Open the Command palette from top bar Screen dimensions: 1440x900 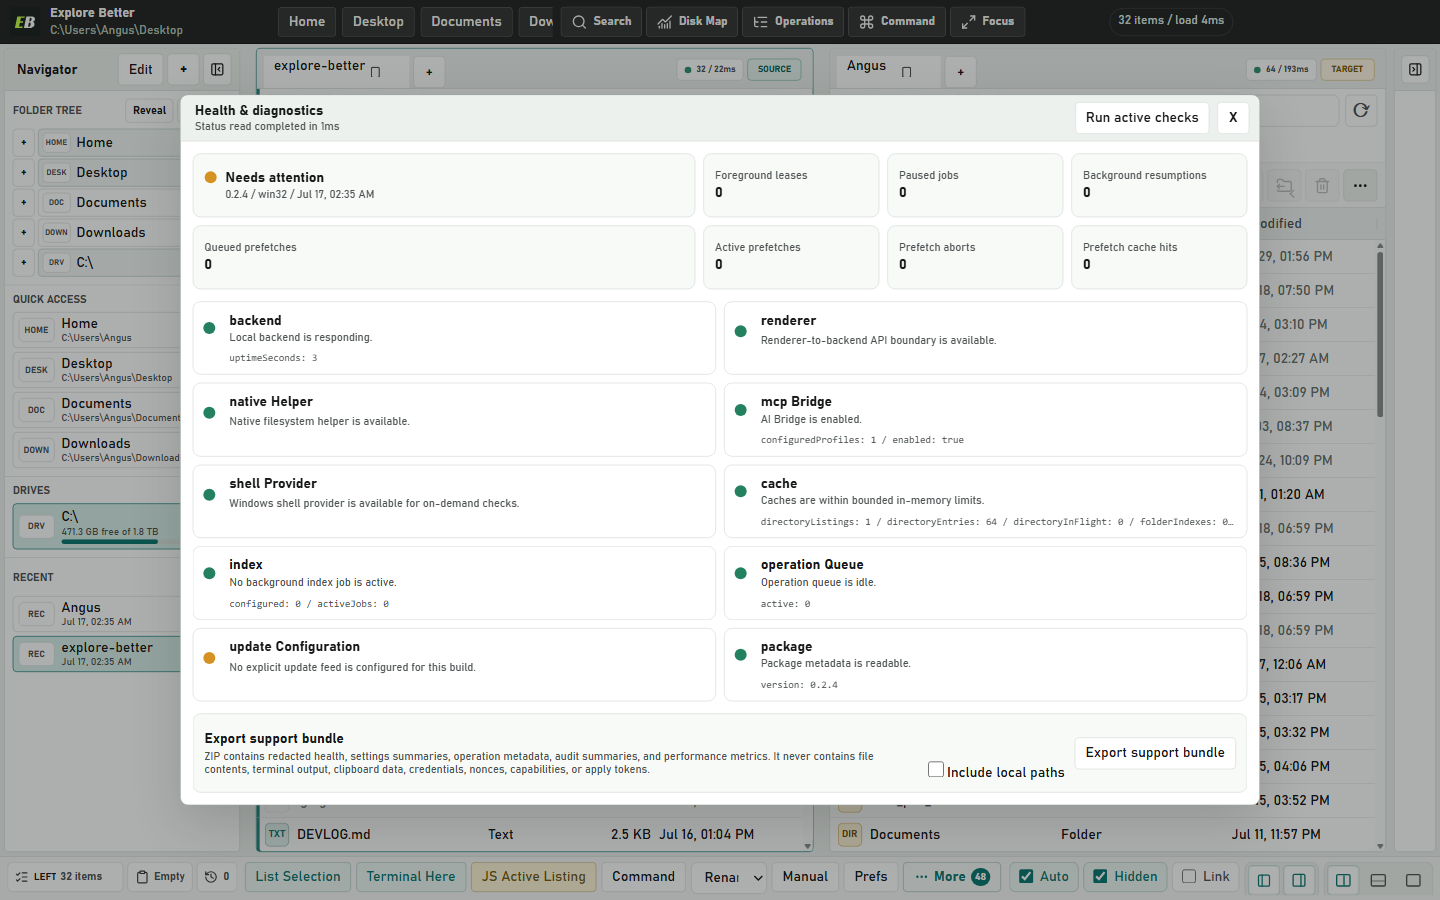(x=897, y=21)
